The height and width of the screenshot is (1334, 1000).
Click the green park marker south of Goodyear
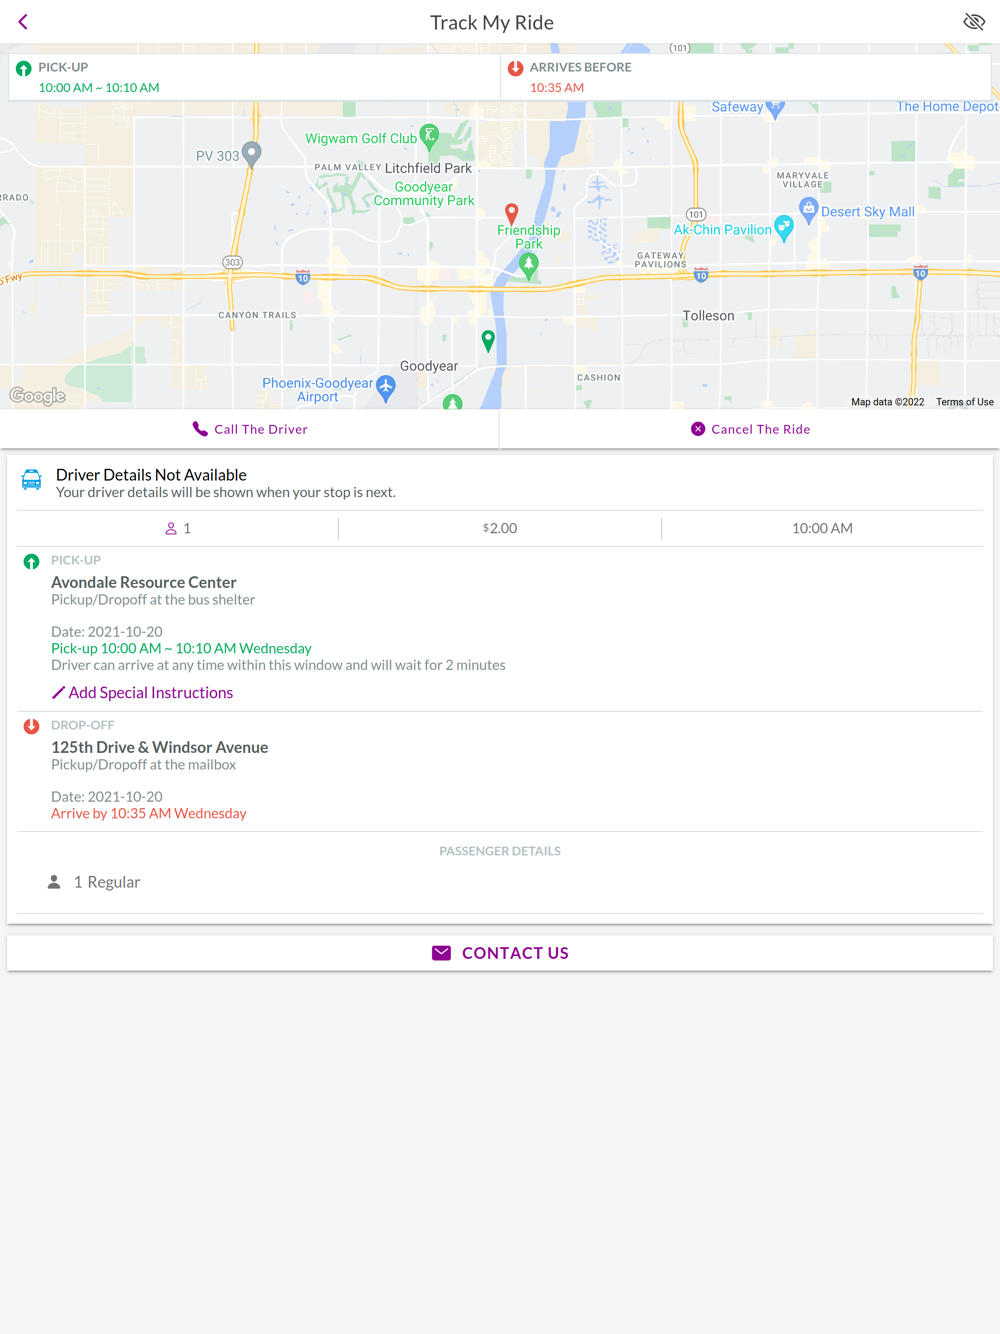click(453, 402)
